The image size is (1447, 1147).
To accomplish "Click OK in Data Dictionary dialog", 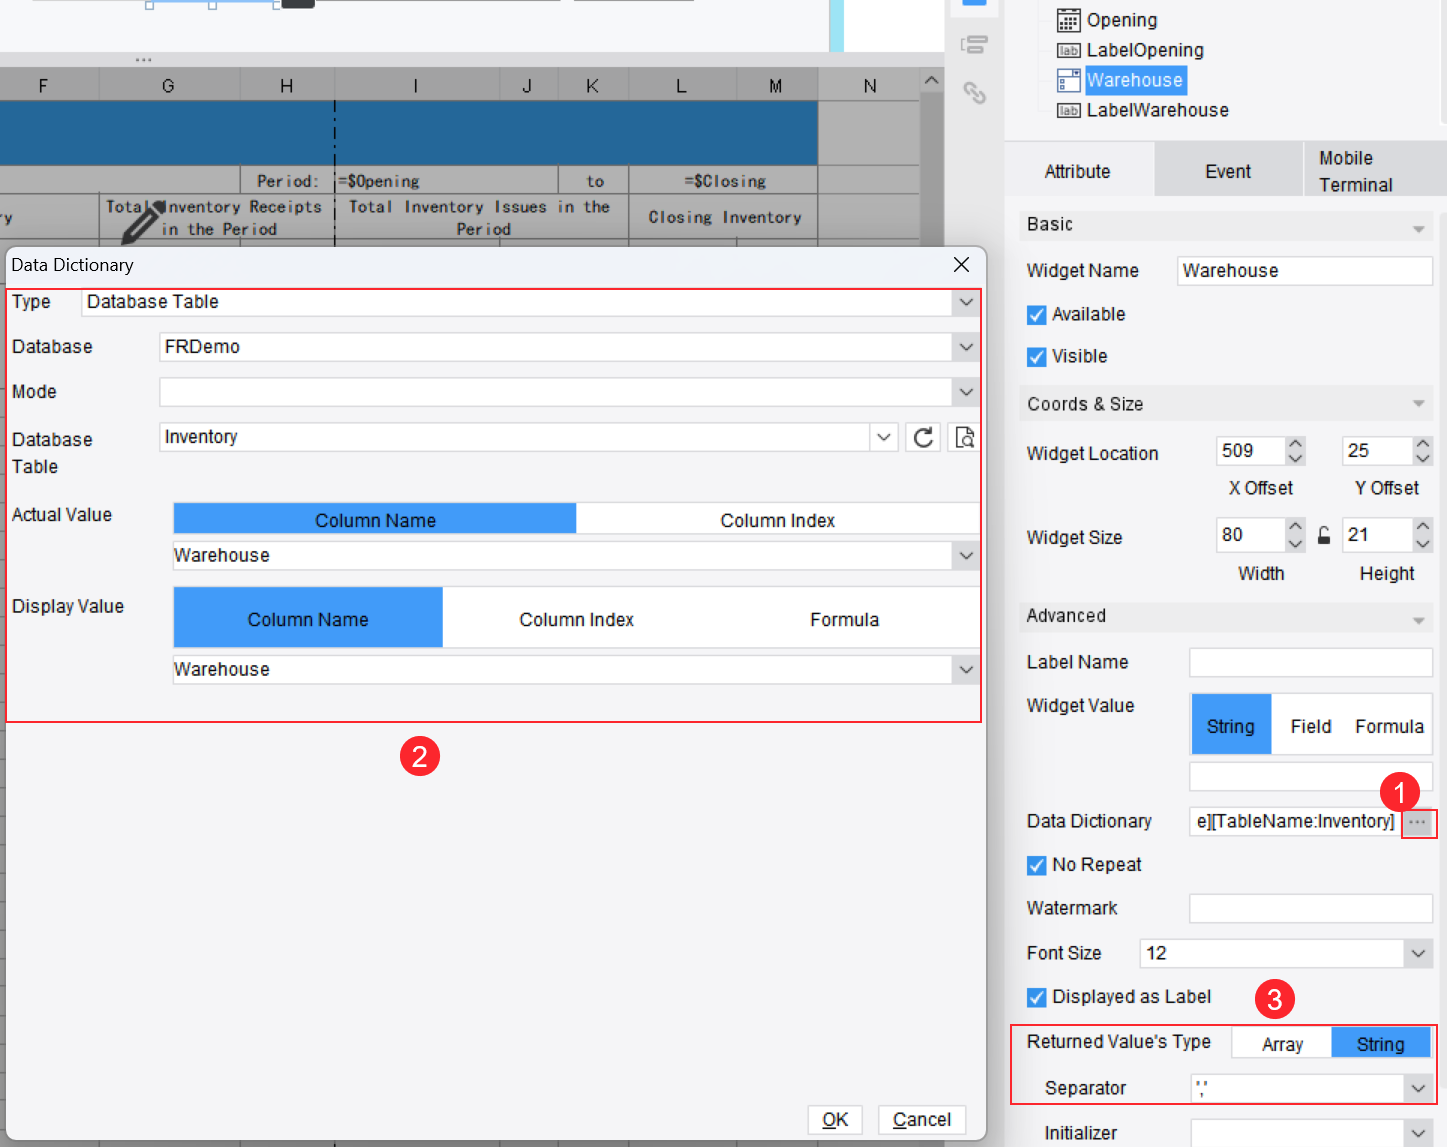I will (835, 1120).
